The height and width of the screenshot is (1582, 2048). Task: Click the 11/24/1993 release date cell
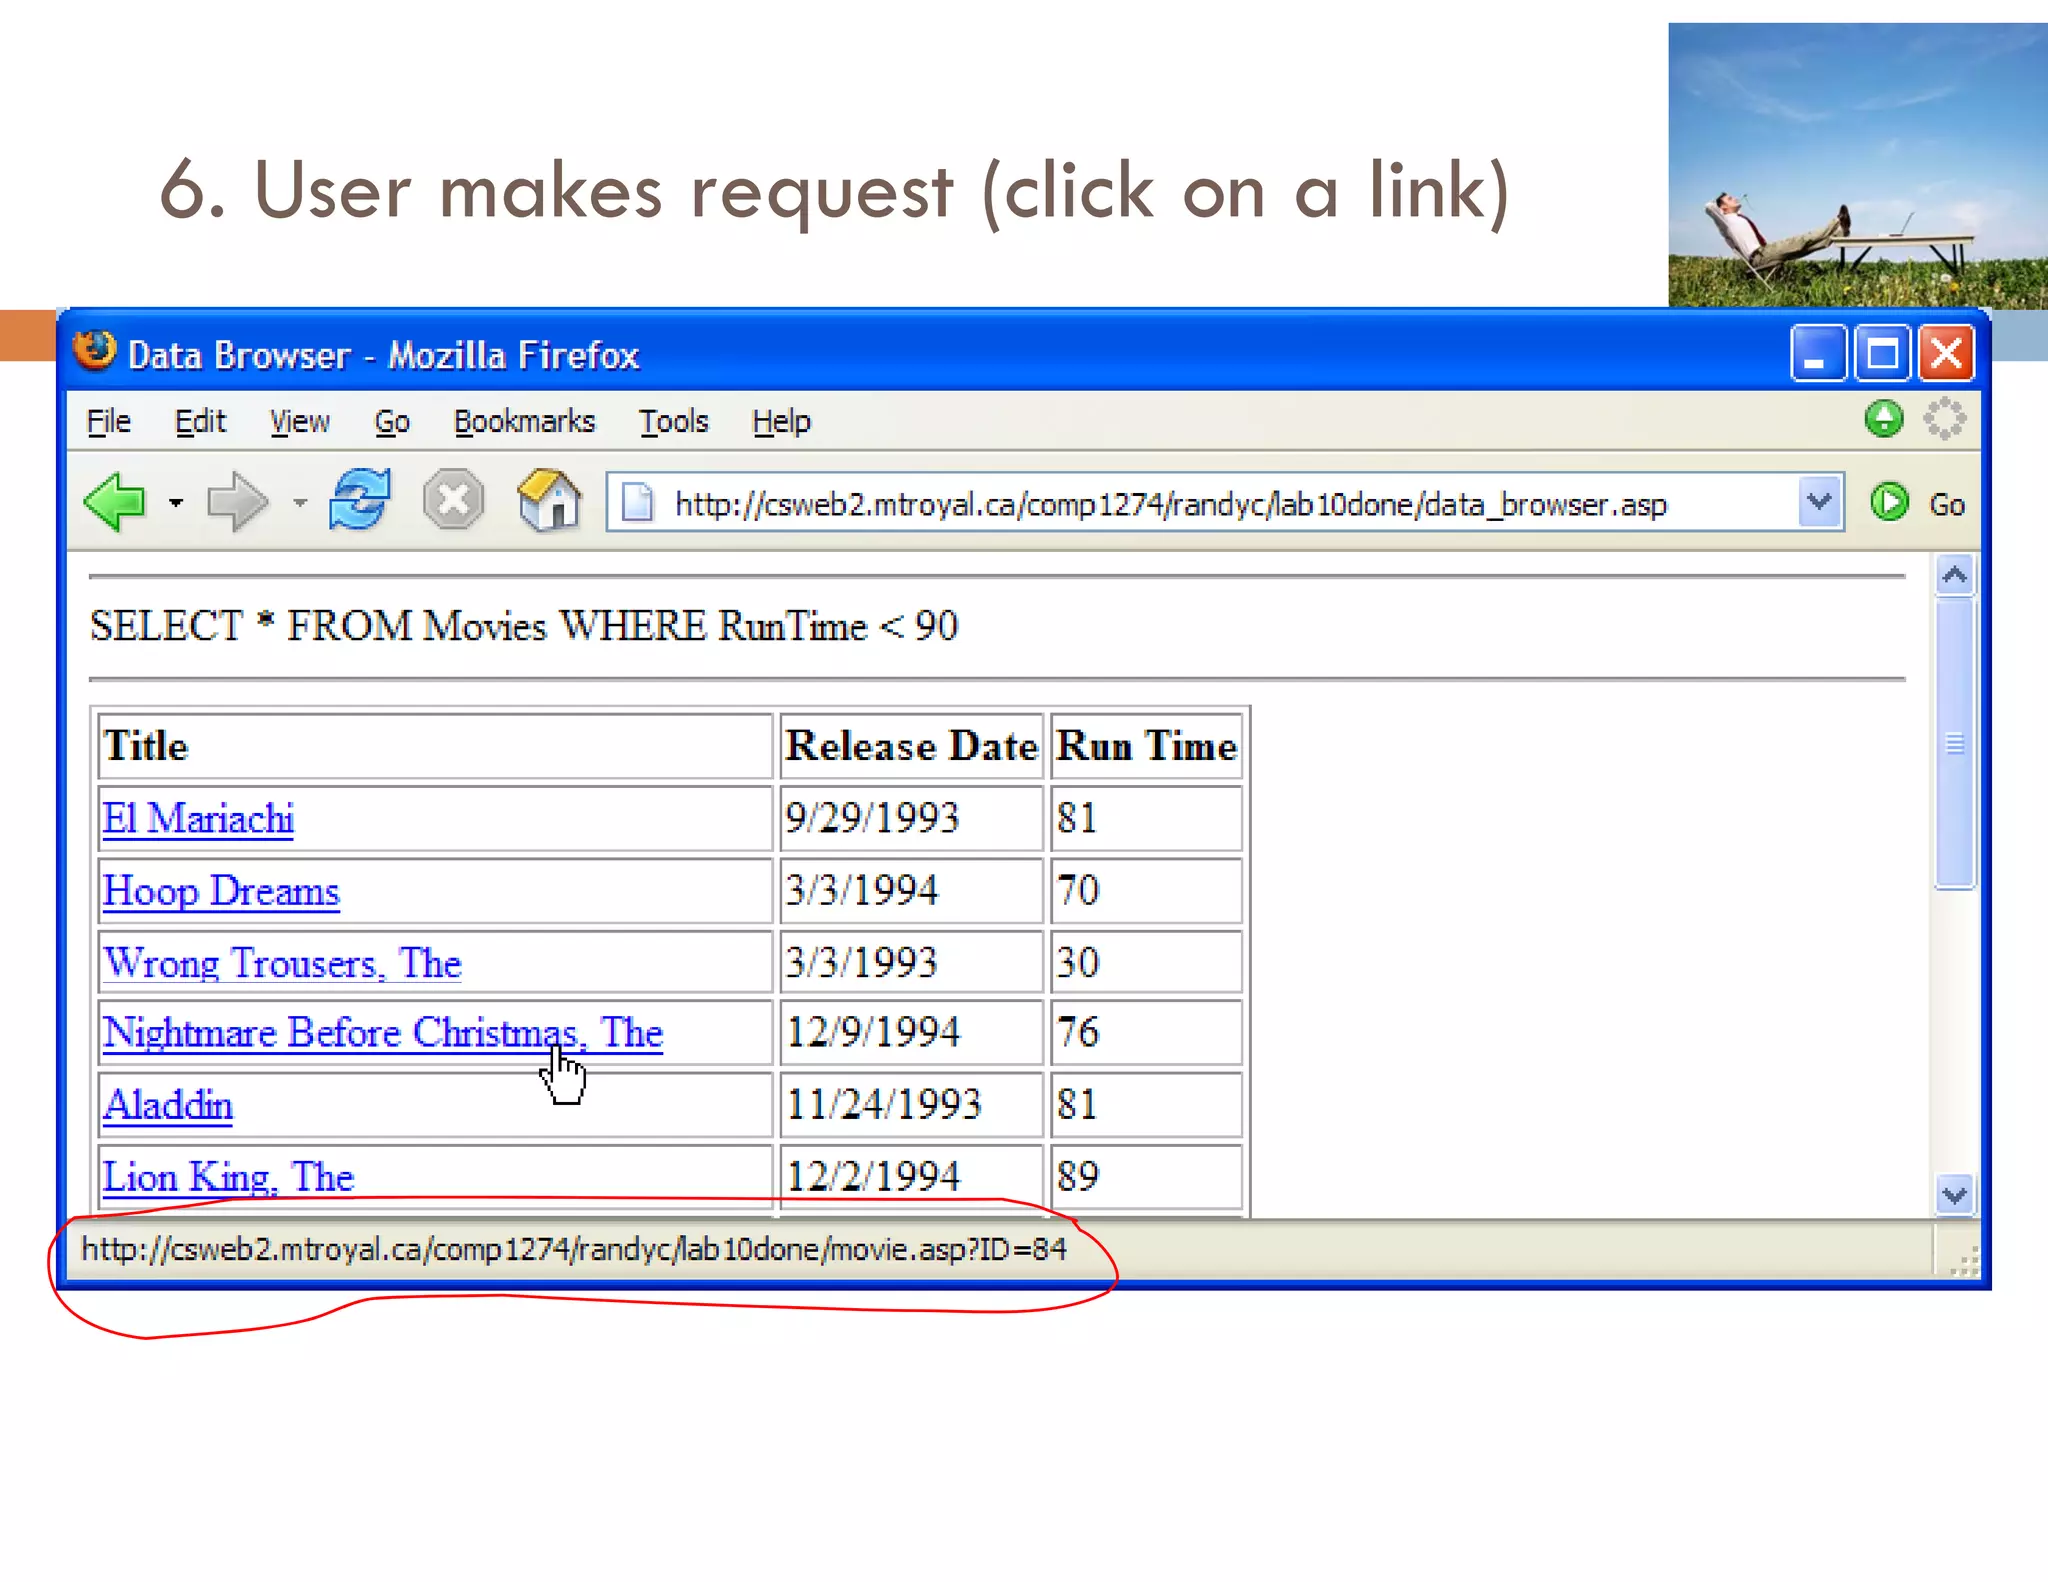point(911,1105)
